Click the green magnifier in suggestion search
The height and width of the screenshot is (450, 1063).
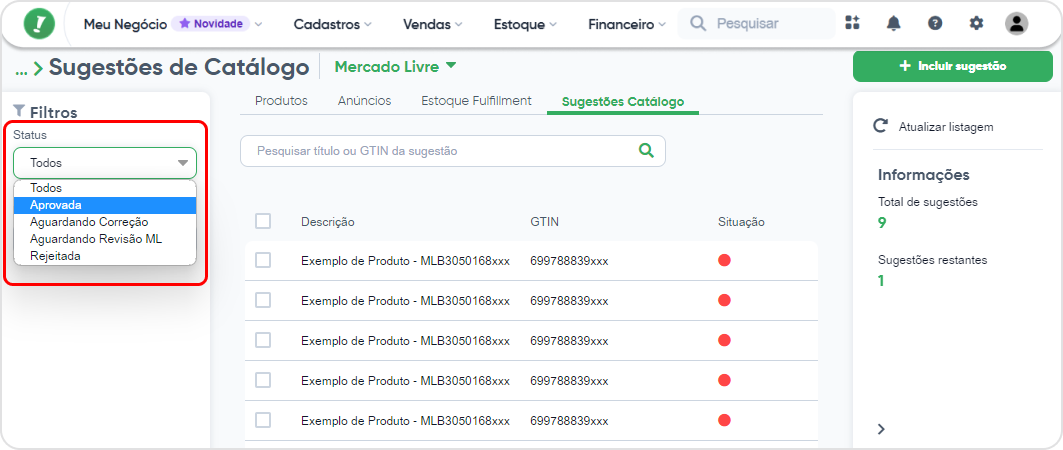(x=647, y=150)
